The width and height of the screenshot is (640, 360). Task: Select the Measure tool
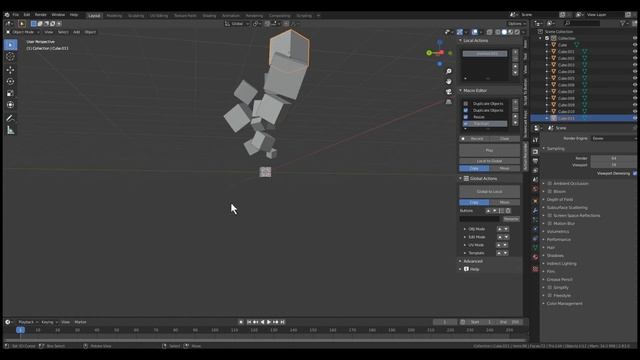[x=11, y=131]
